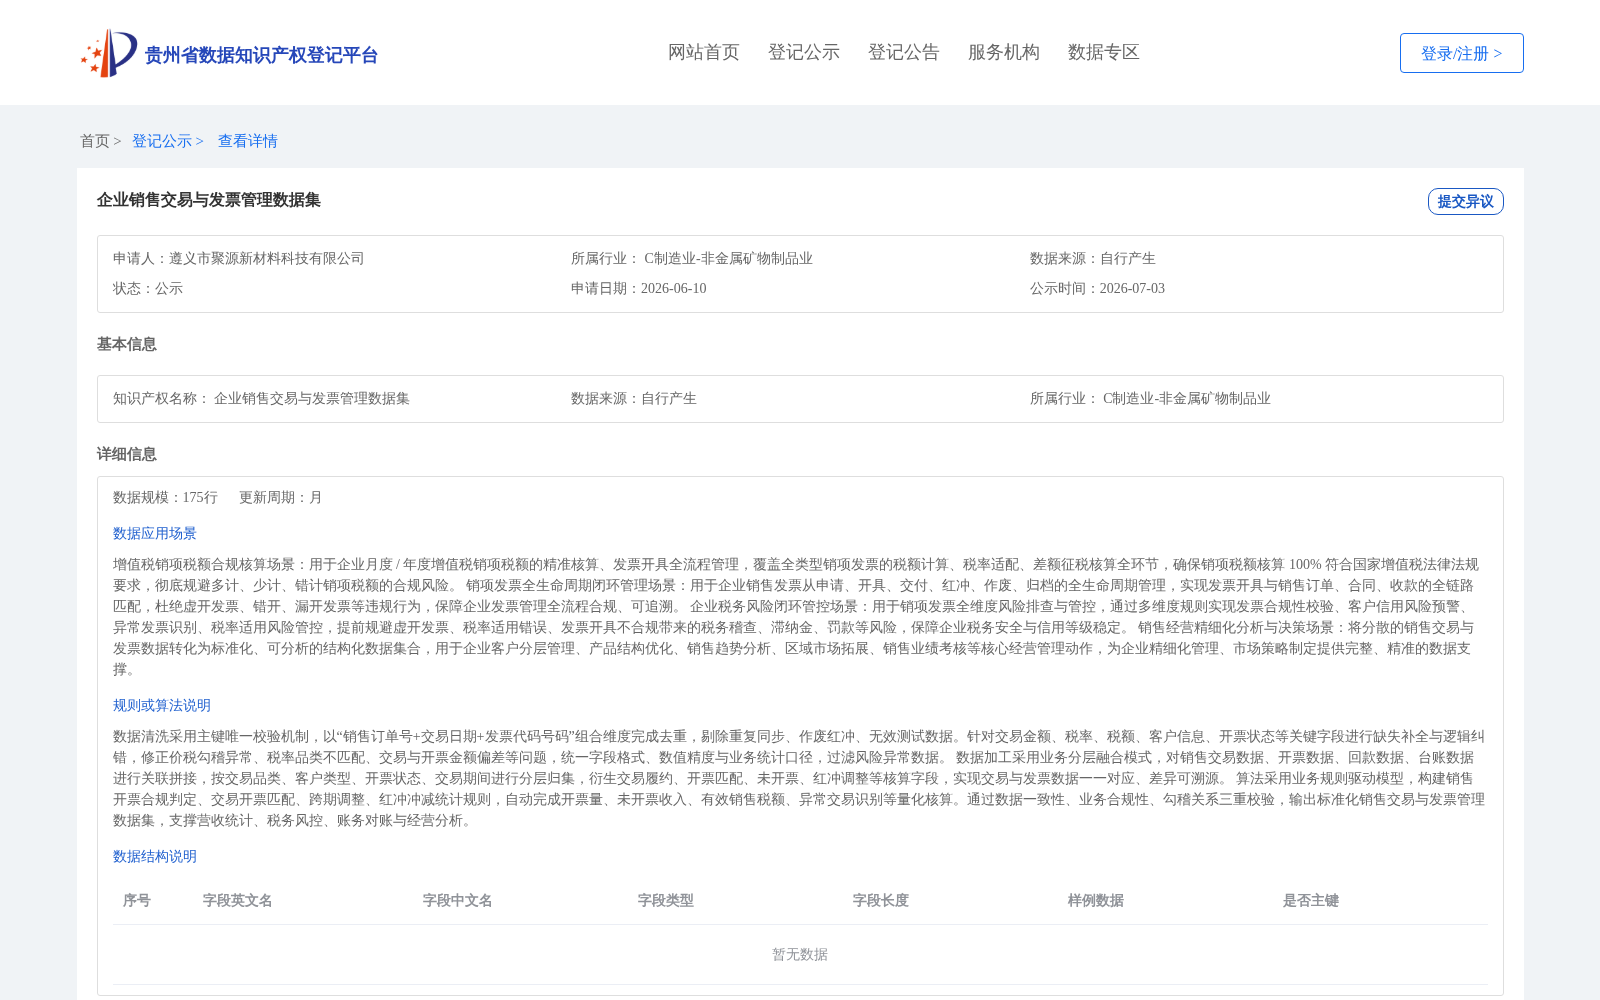Click 所属行业 text in top info box
1600x1000 pixels.
click(x=692, y=259)
